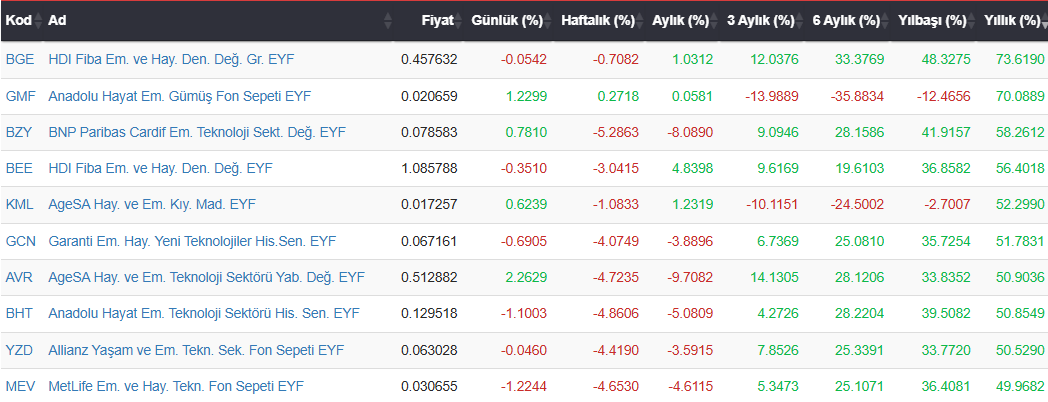Open the BEE fund code link
1048x402 pixels.
pos(18,169)
